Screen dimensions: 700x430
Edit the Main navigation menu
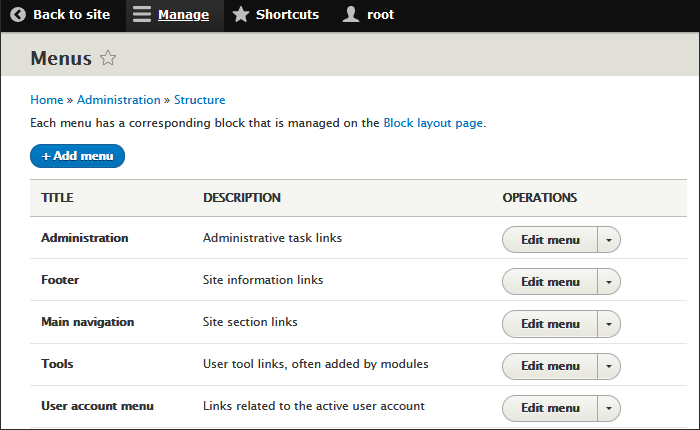[550, 324]
